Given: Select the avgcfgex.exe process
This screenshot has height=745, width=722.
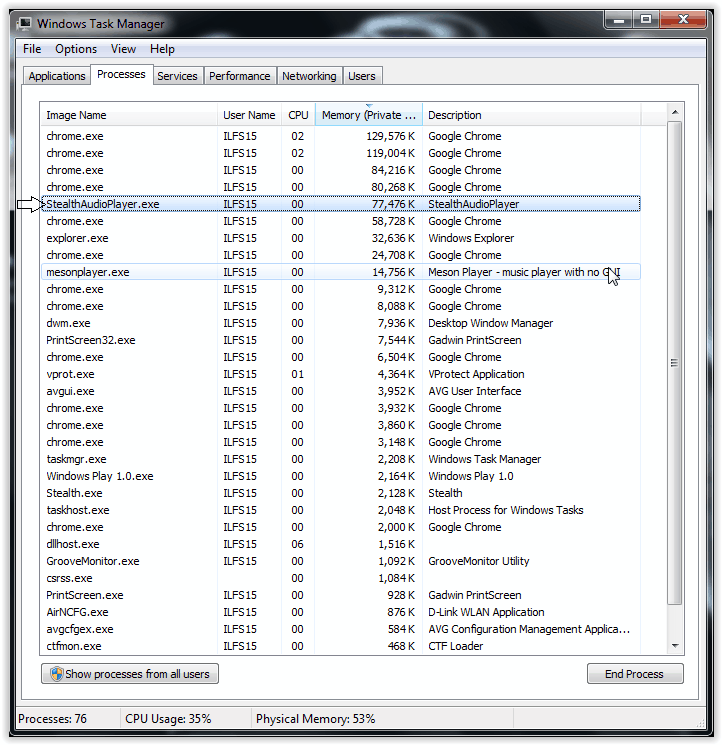Looking at the screenshot, I should click(x=341, y=629).
